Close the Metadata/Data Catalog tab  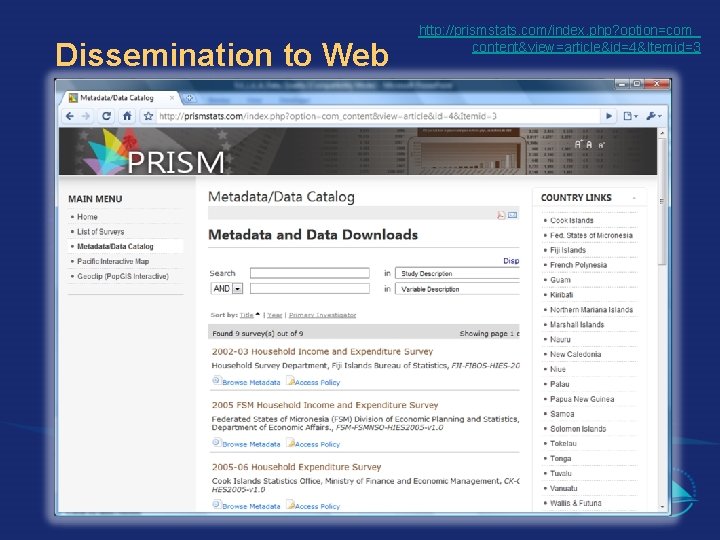tap(172, 98)
